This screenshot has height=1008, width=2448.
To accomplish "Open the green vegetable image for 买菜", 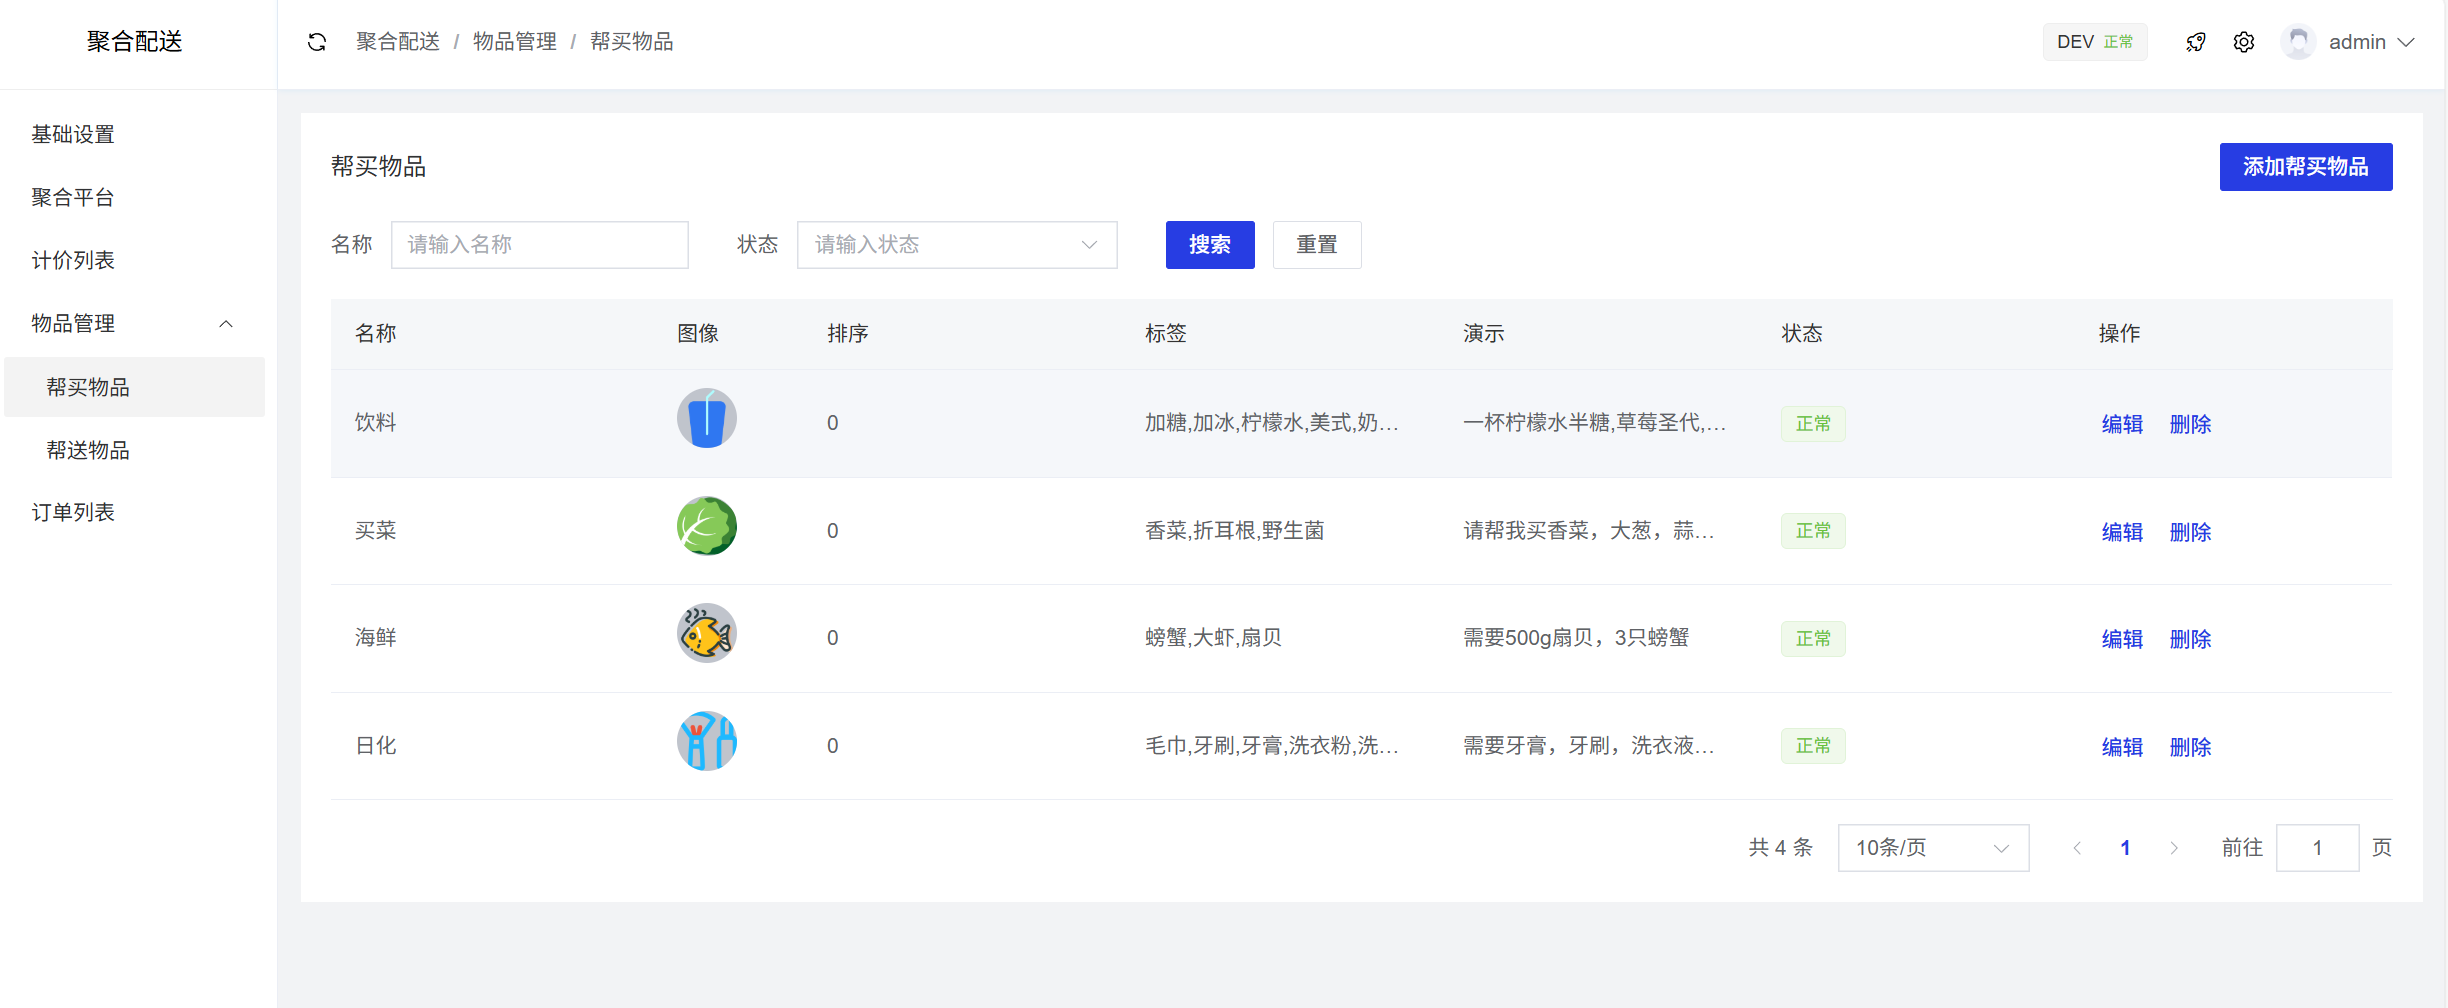I will (x=707, y=526).
